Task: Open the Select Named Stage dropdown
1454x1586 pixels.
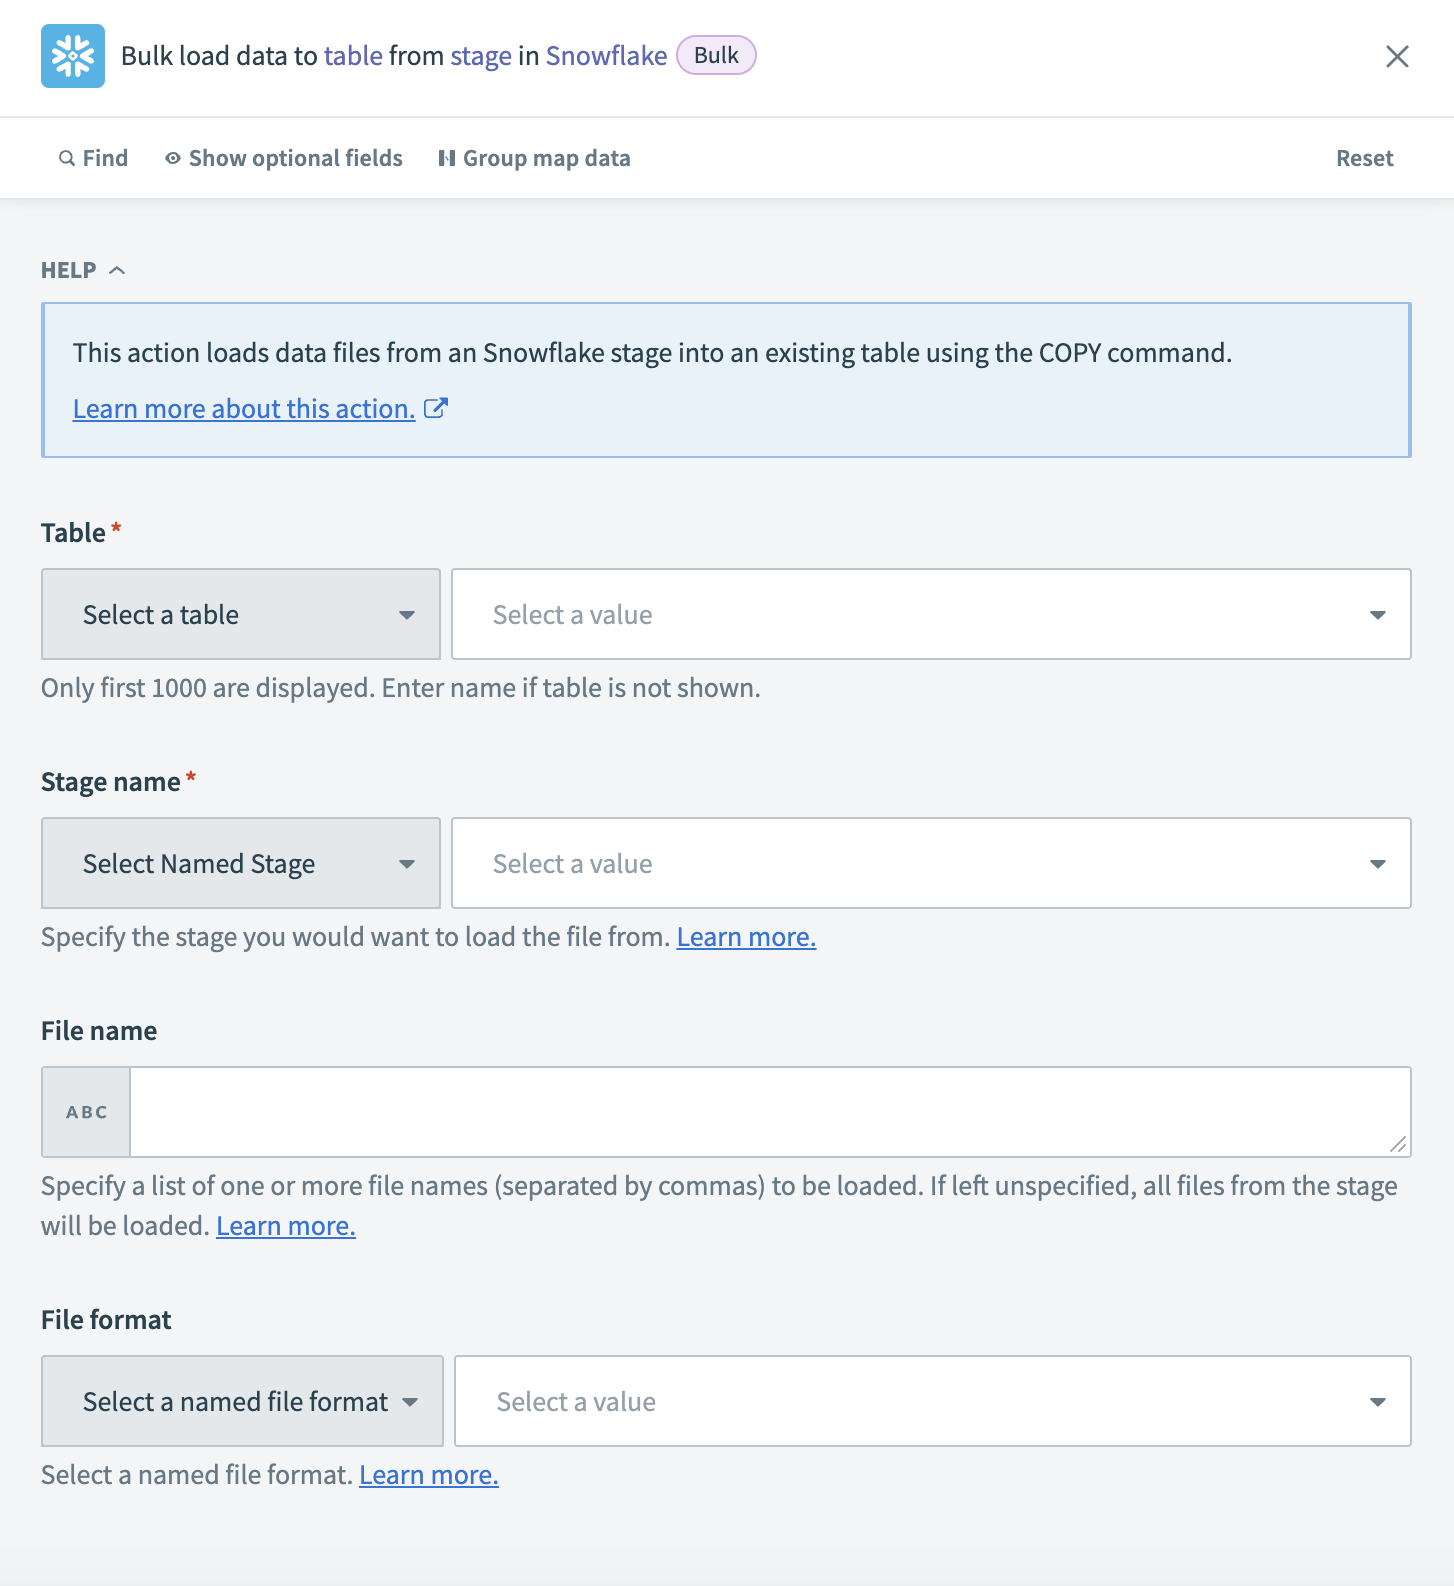Action: point(240,862)
